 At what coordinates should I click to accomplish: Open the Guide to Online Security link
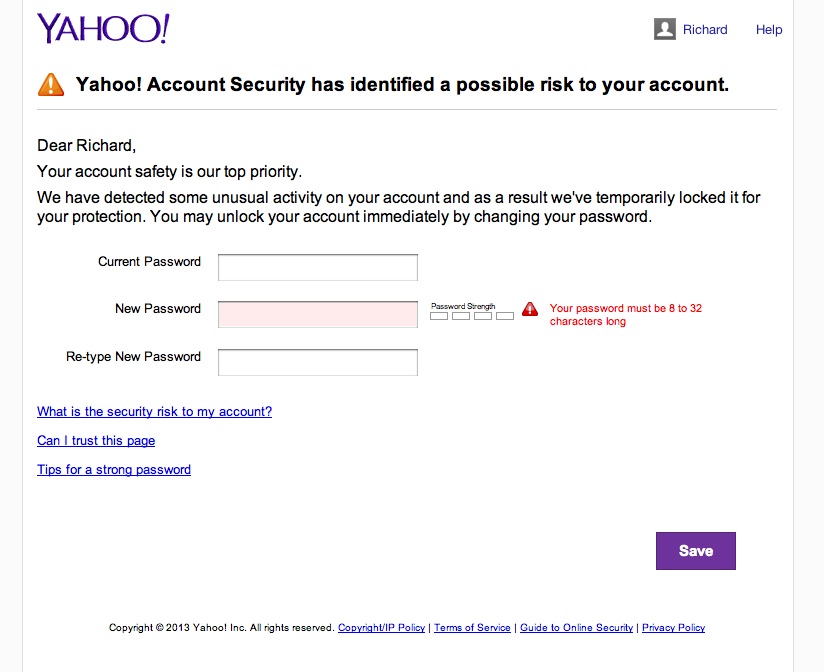pos(576,627)
